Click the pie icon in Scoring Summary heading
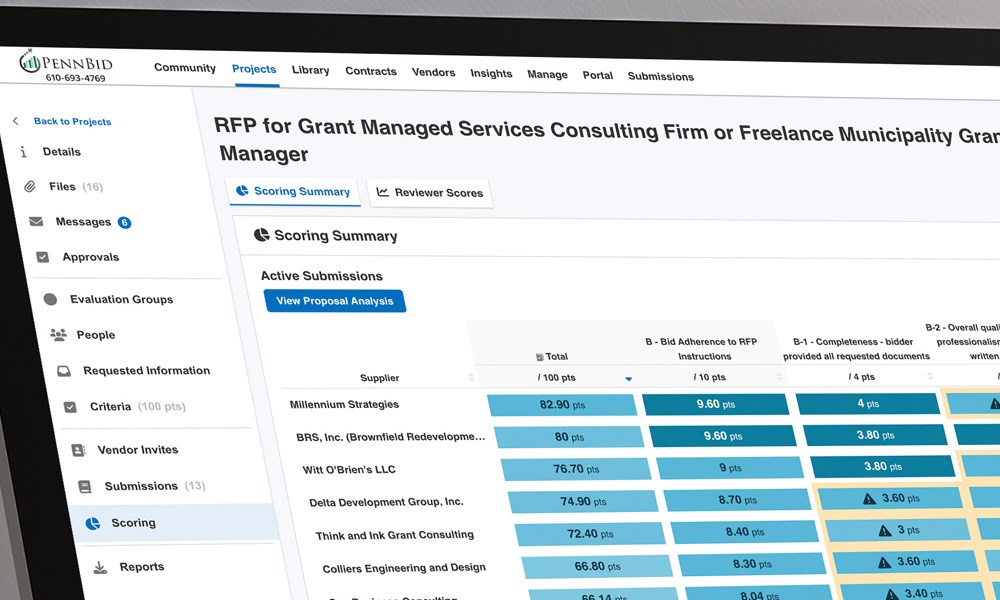 pos(261,235)
